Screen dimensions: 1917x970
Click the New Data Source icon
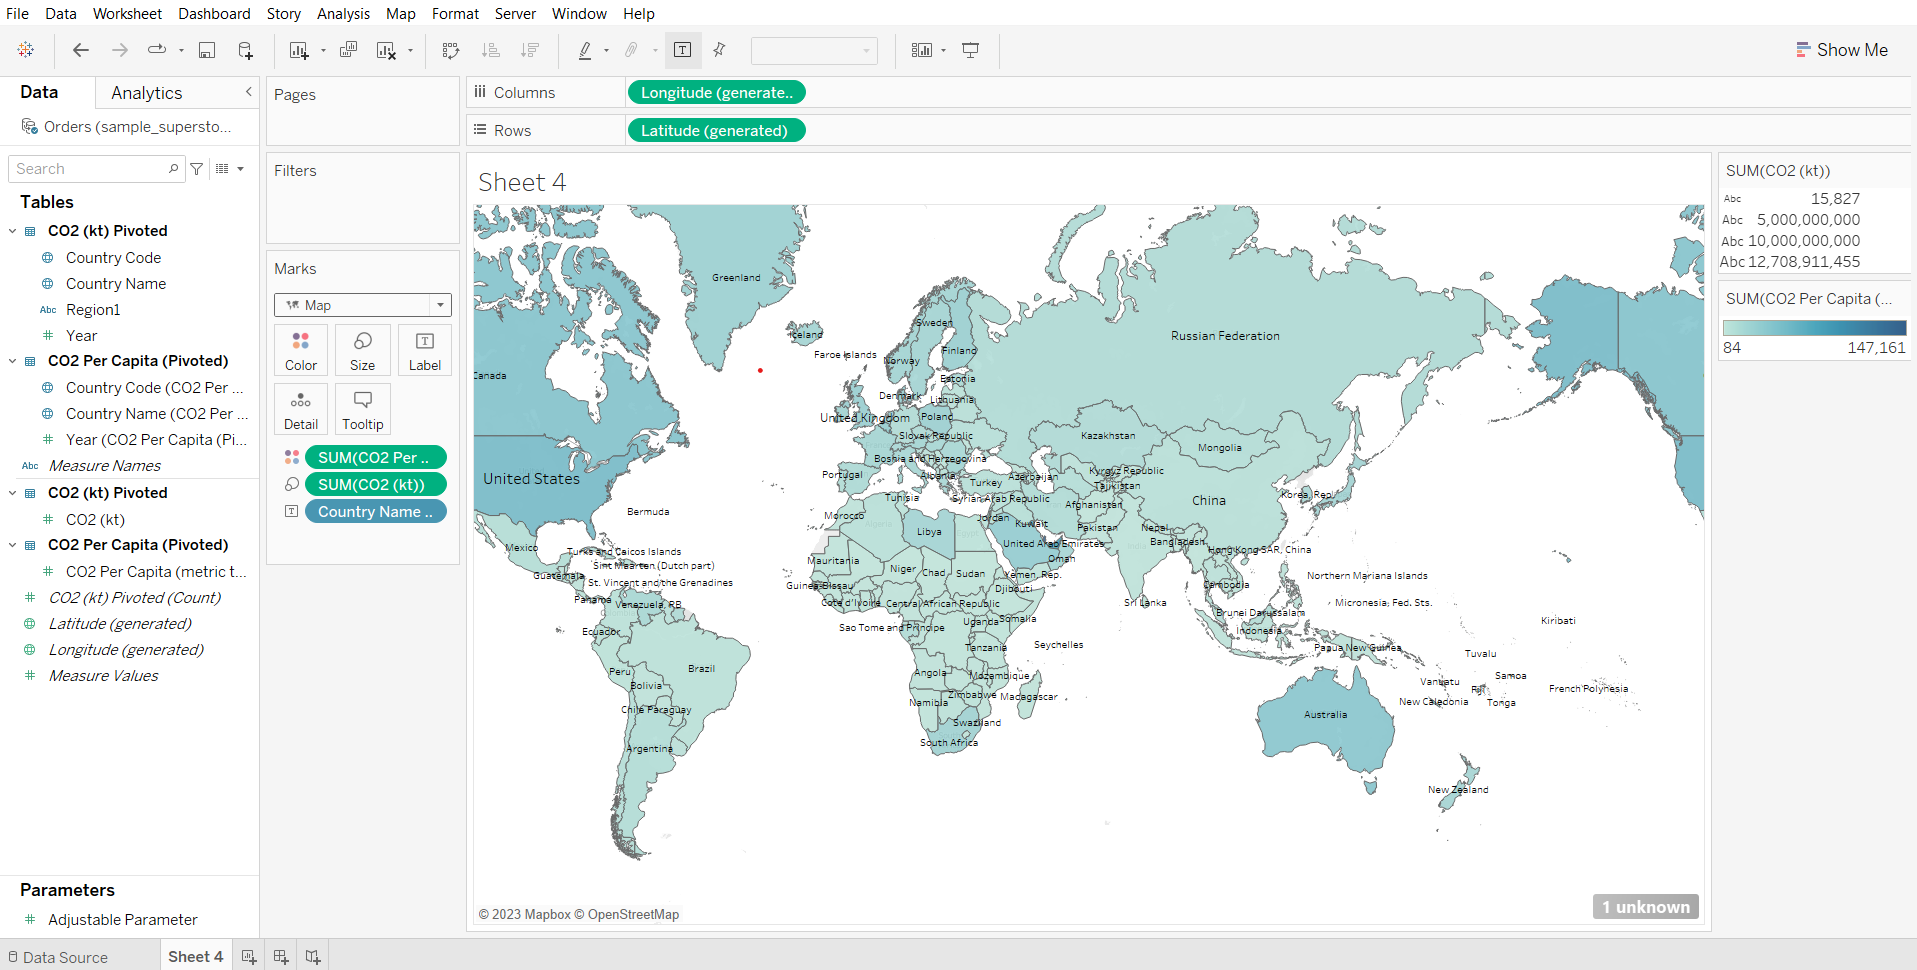point(245,50)
